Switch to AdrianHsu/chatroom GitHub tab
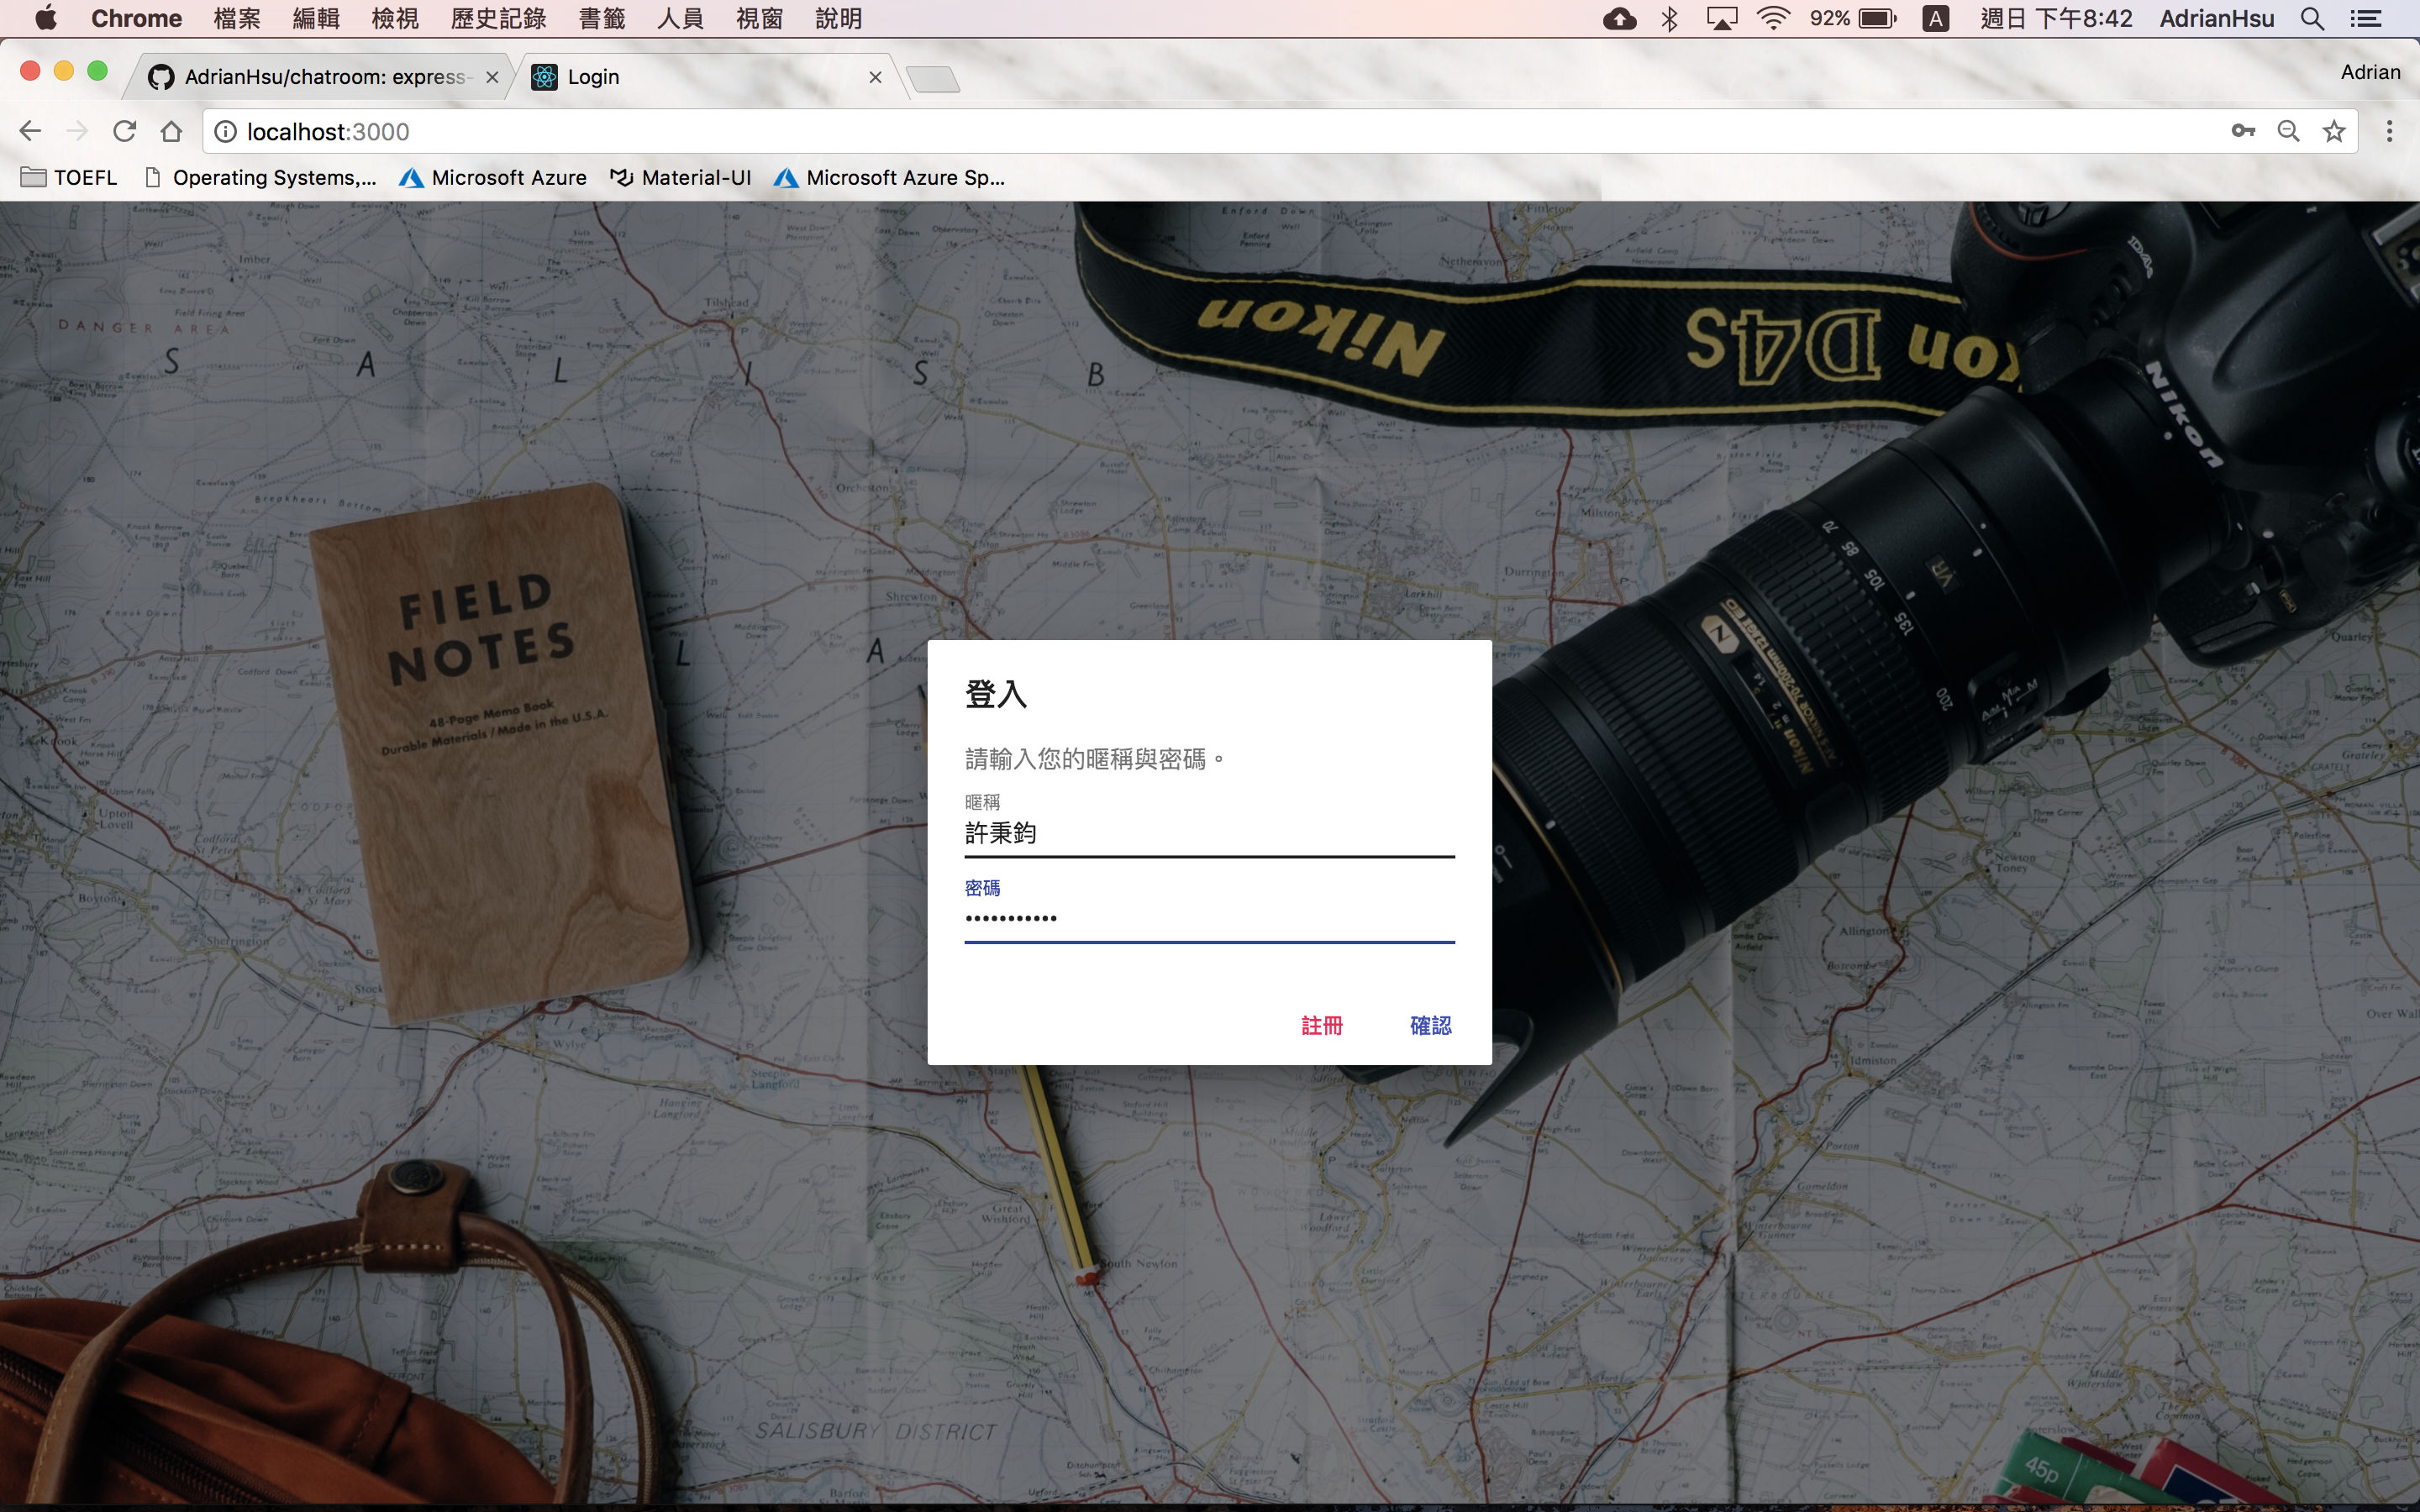The width and height of the screenshot is (2420, 1512). click(320, 77)
